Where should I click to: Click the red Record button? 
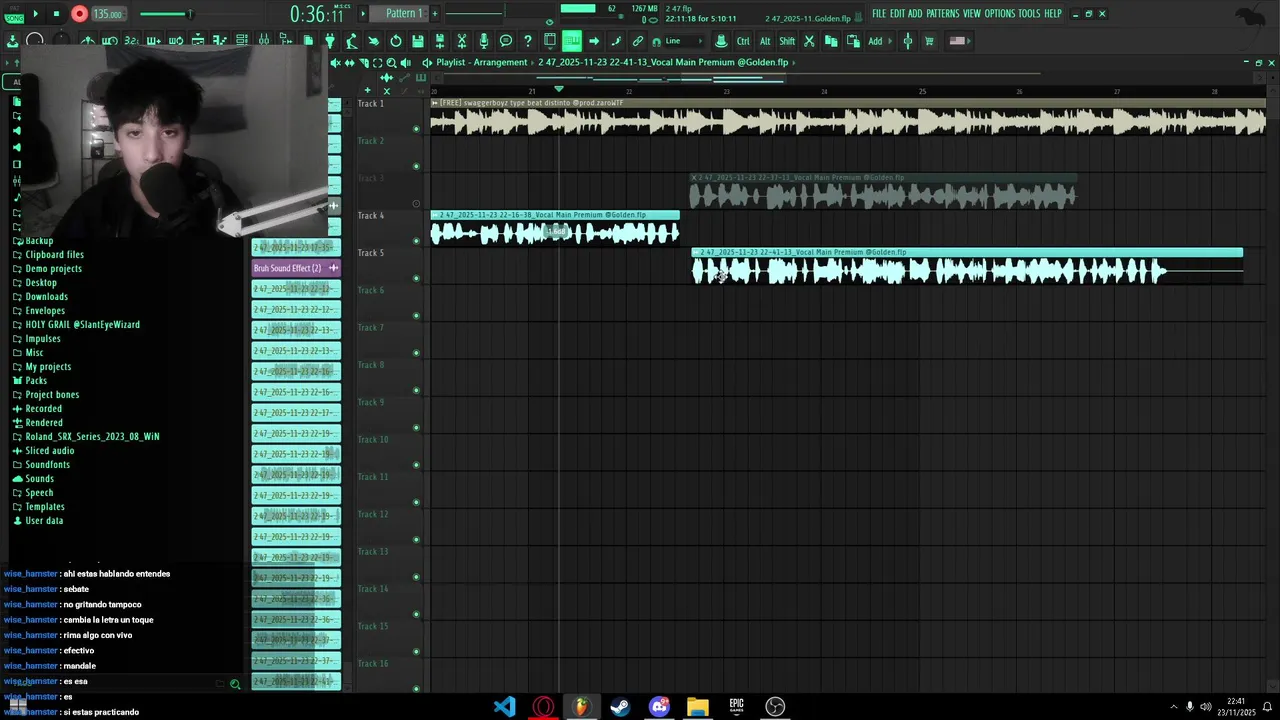79,14
